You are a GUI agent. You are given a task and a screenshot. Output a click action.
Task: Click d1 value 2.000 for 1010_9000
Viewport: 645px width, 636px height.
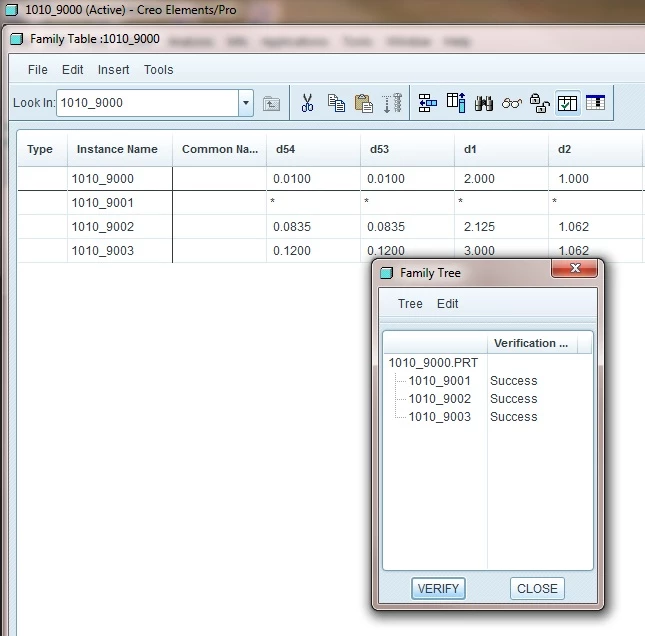coord(501,179)
